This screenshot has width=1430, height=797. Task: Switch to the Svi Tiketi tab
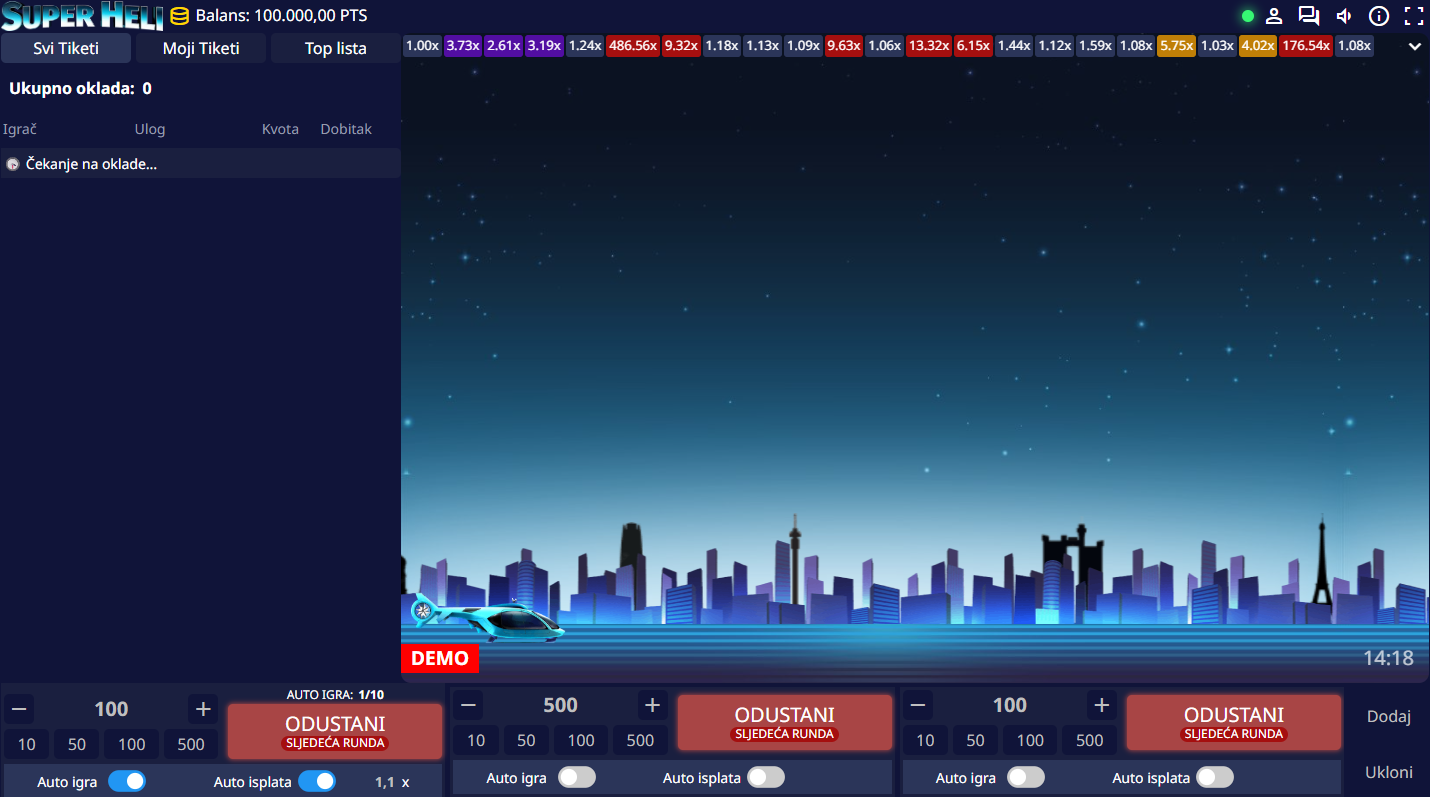point(66,48)
